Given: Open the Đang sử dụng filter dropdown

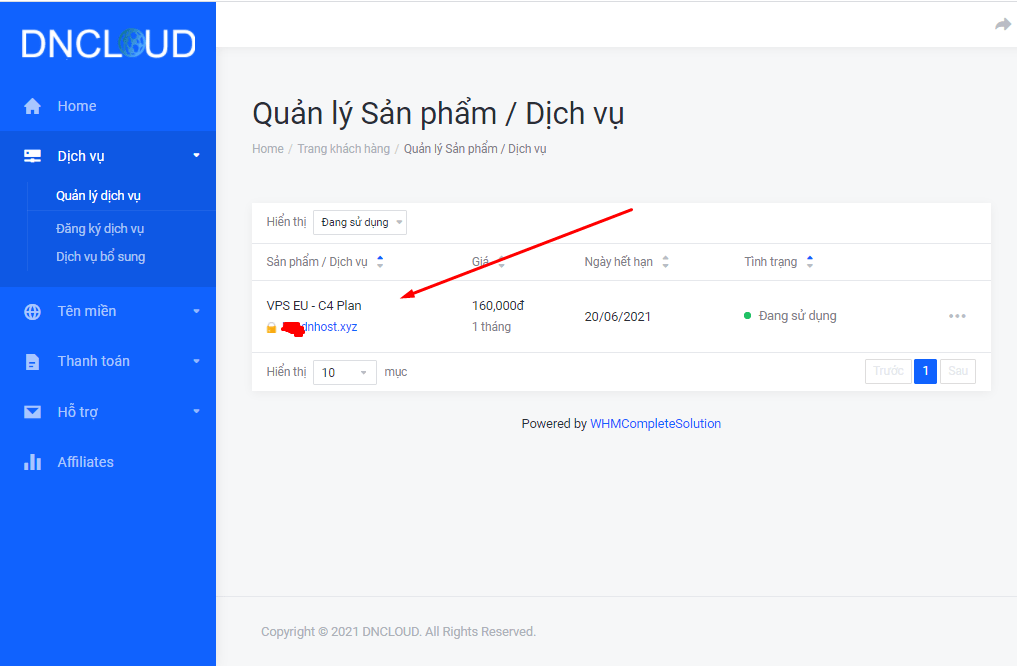Looking at the screenshot, I should [360, 222].
